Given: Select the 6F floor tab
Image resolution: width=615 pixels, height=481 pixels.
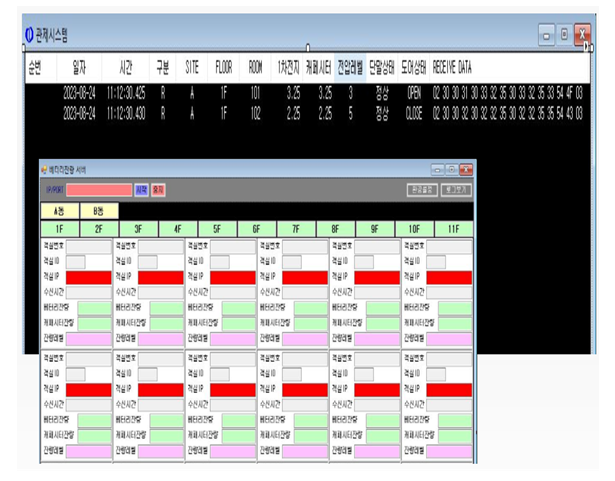Looking at the screenshot, I should [x=257, y=229].
